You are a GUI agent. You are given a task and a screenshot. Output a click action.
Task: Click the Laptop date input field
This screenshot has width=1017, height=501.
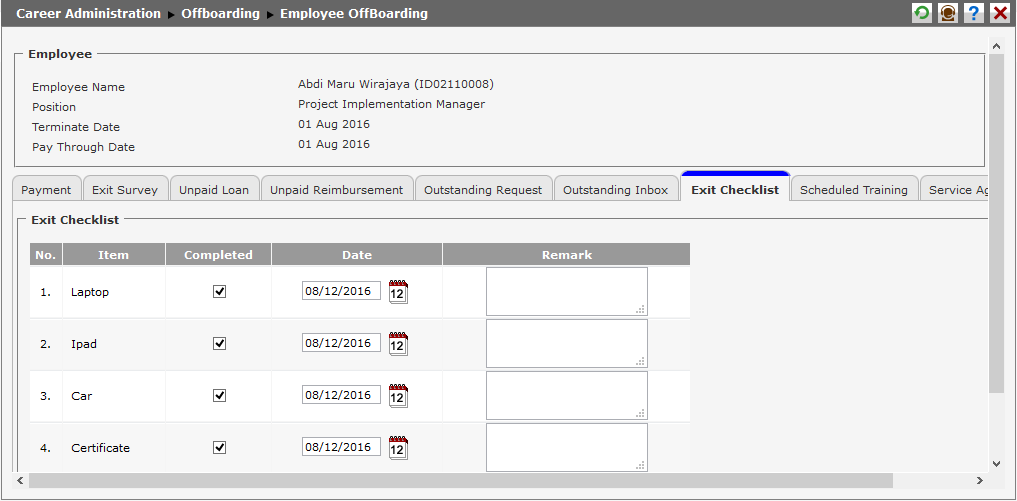(x=341, y=291)
